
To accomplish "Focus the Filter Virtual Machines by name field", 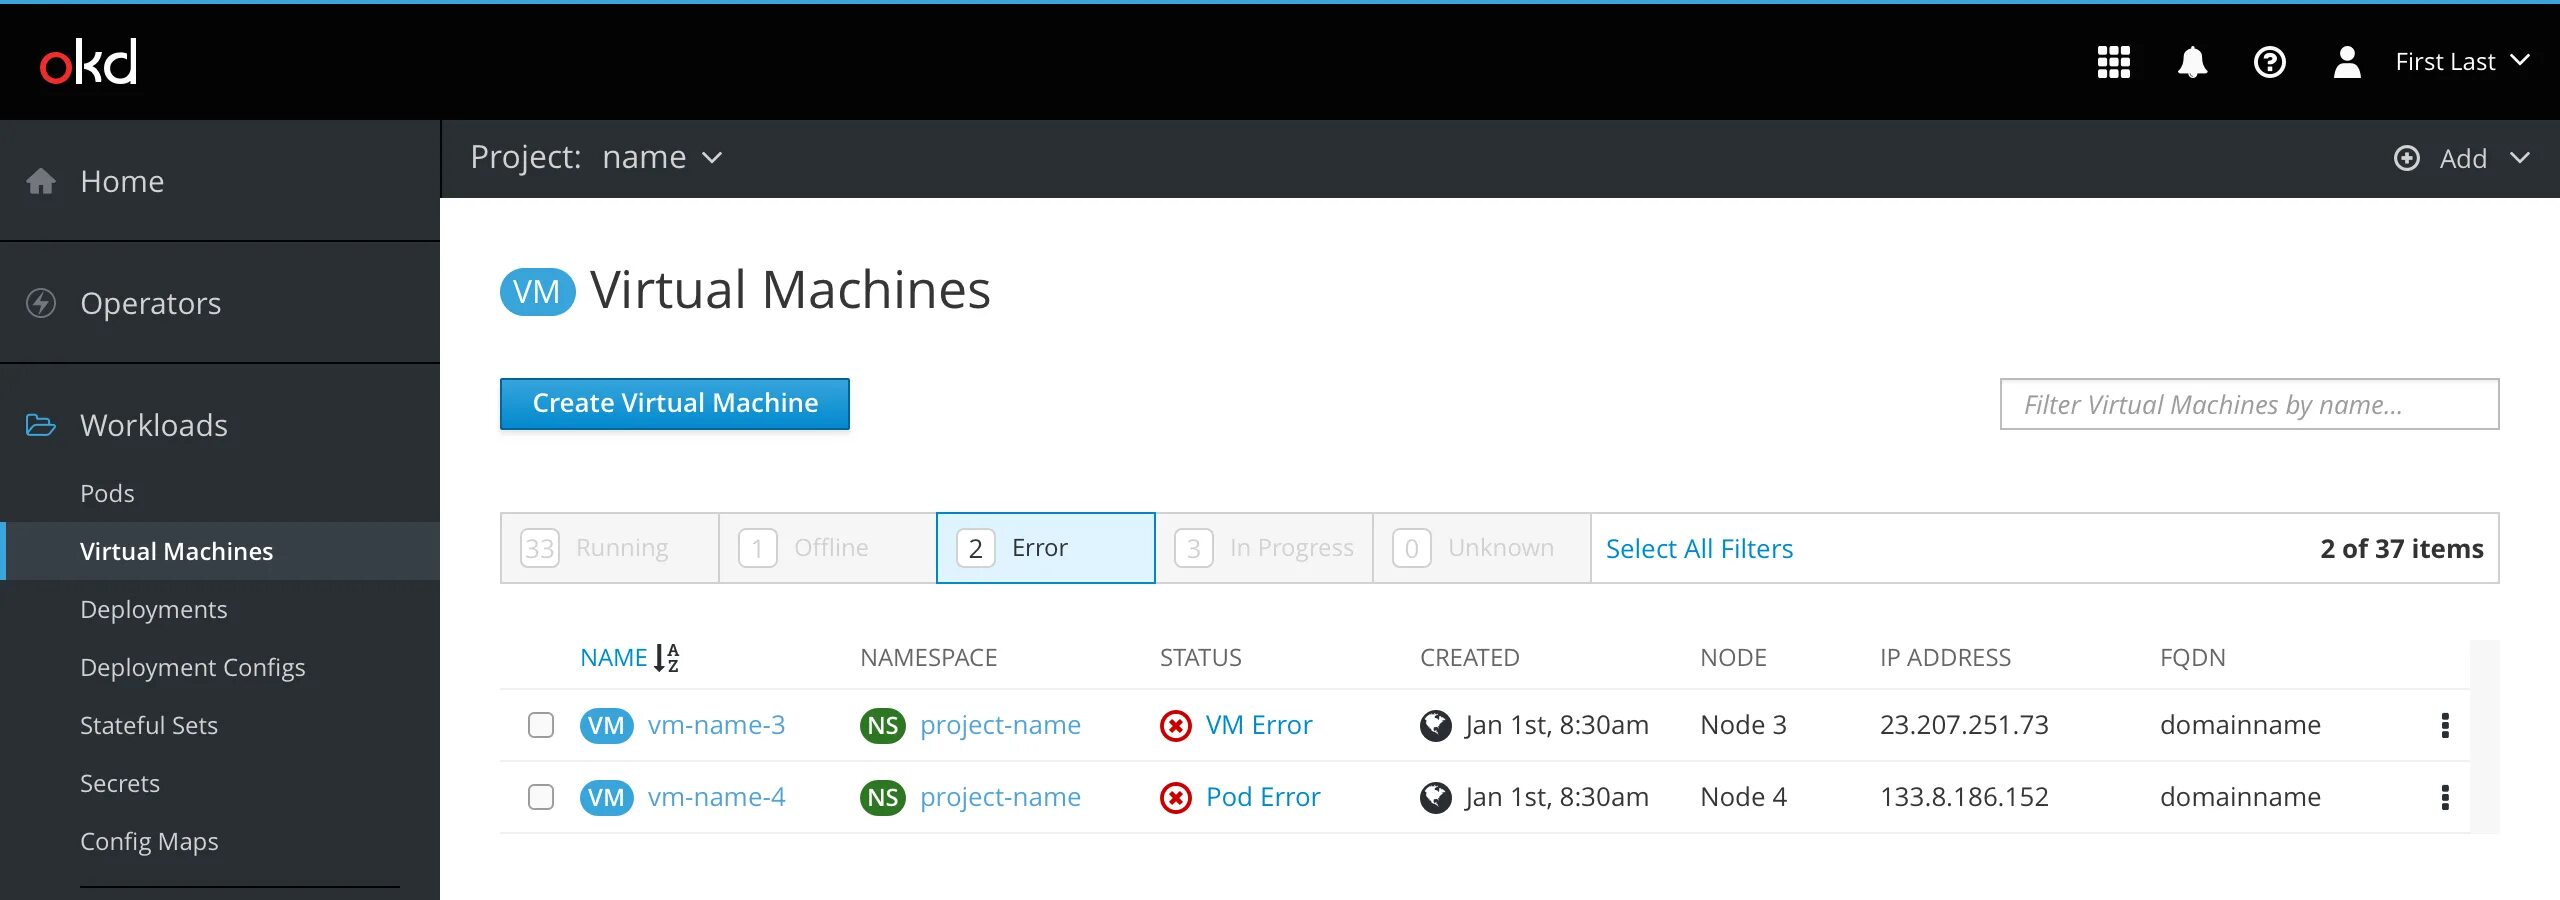I will pyautogui.click(x=2249, y=404).
